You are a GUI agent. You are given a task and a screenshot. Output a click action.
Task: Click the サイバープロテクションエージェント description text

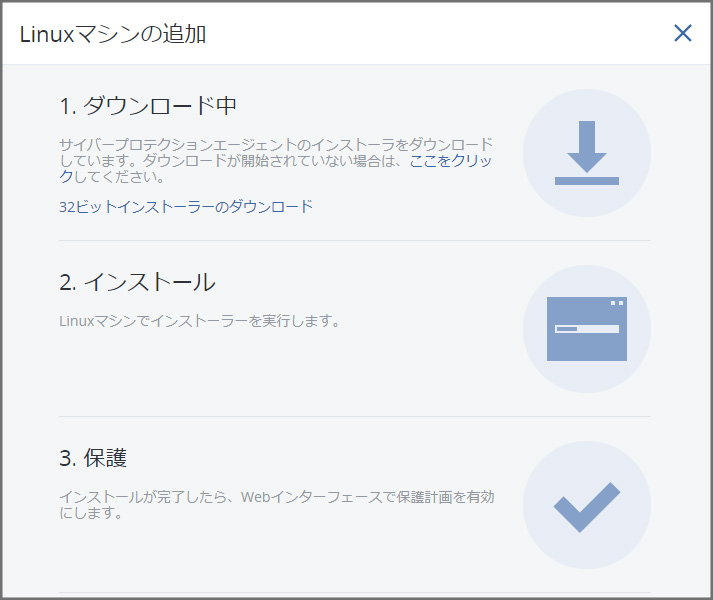(276, 161)
